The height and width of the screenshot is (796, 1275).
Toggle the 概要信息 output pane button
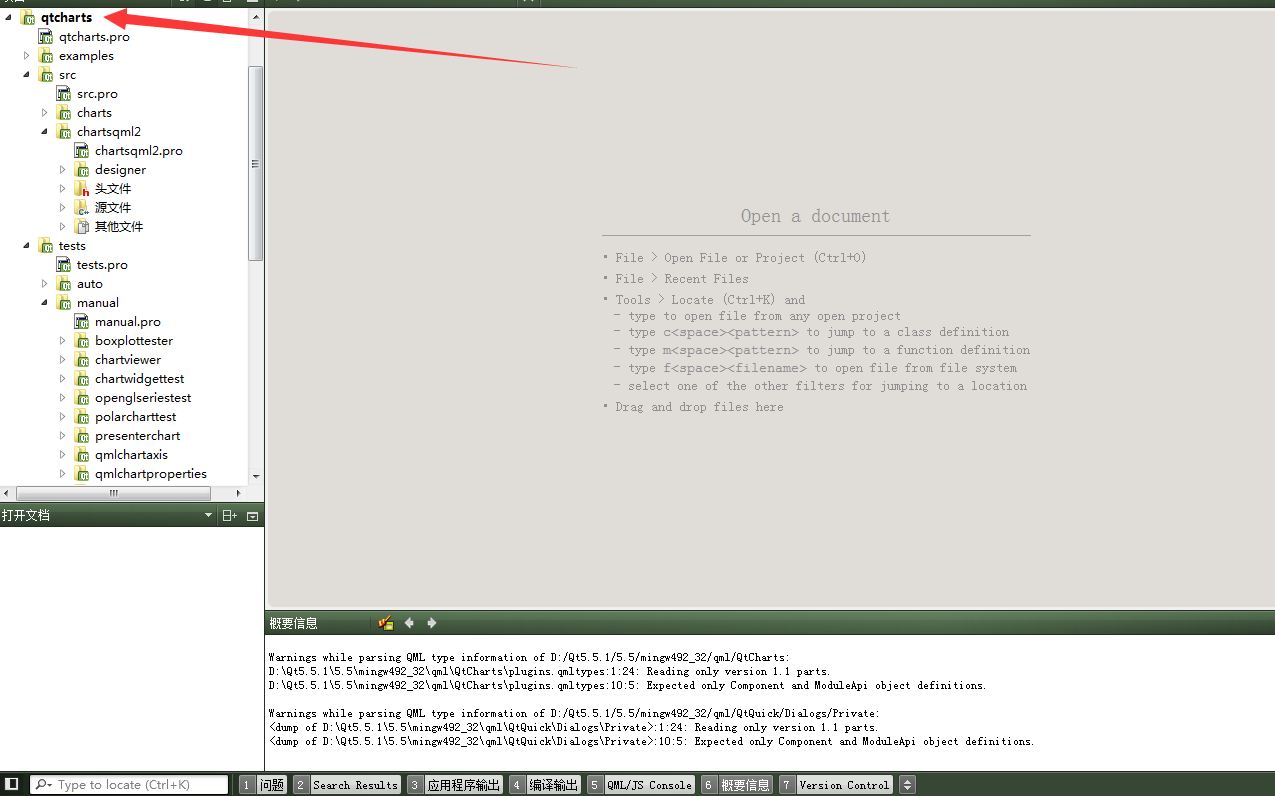(737, 785)
